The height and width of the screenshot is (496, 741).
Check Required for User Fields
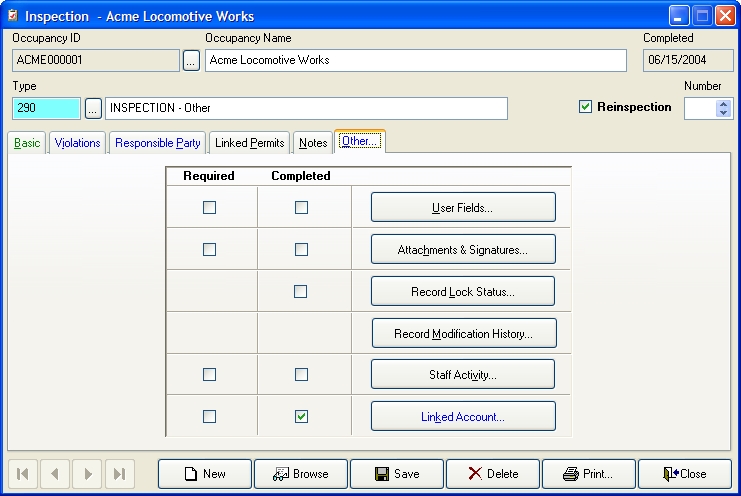click(209, 207)
